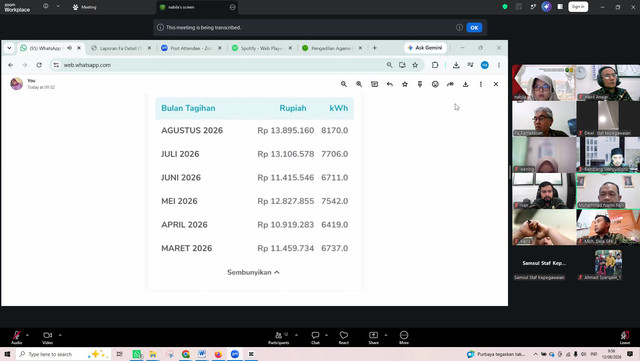Expand chat options arrow
This screenshot has width=640, height=361.
(326, 335)
